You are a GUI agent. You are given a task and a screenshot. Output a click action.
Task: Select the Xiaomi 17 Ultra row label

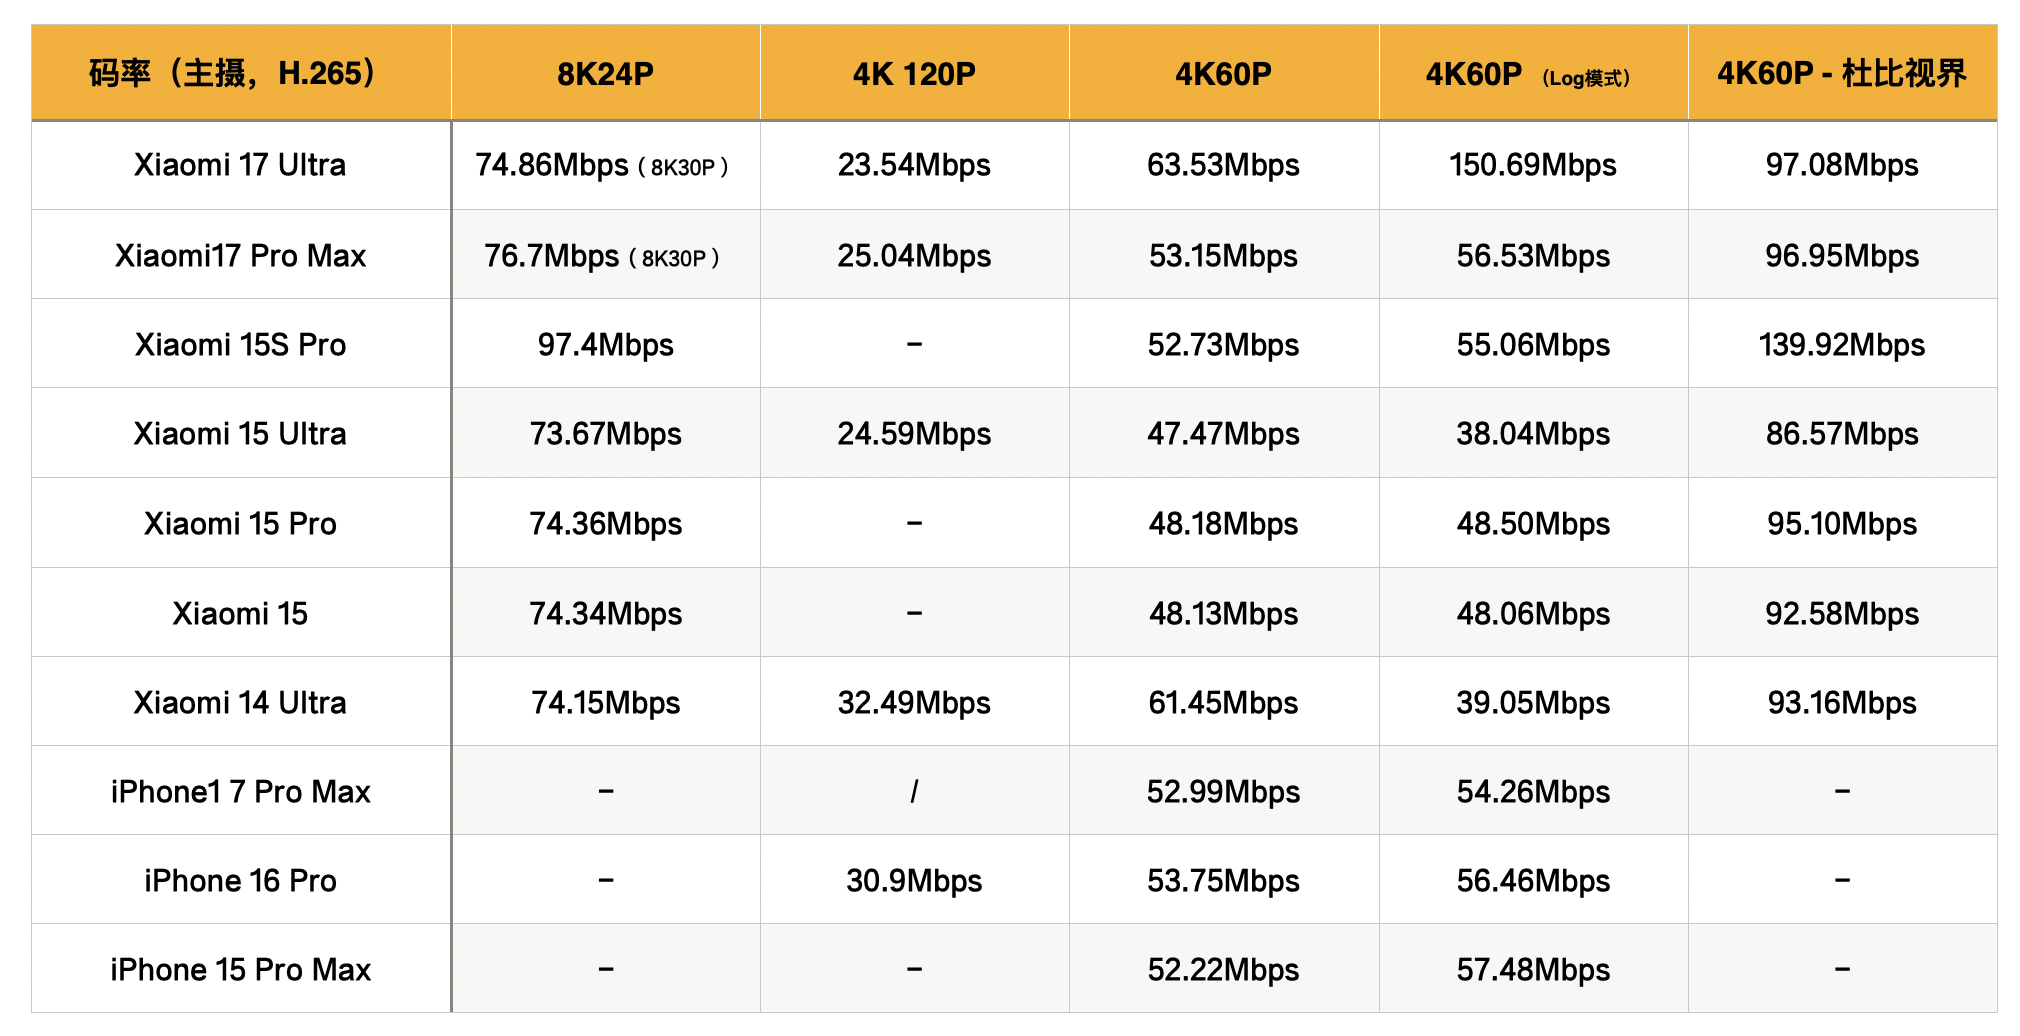pos(241,165)
